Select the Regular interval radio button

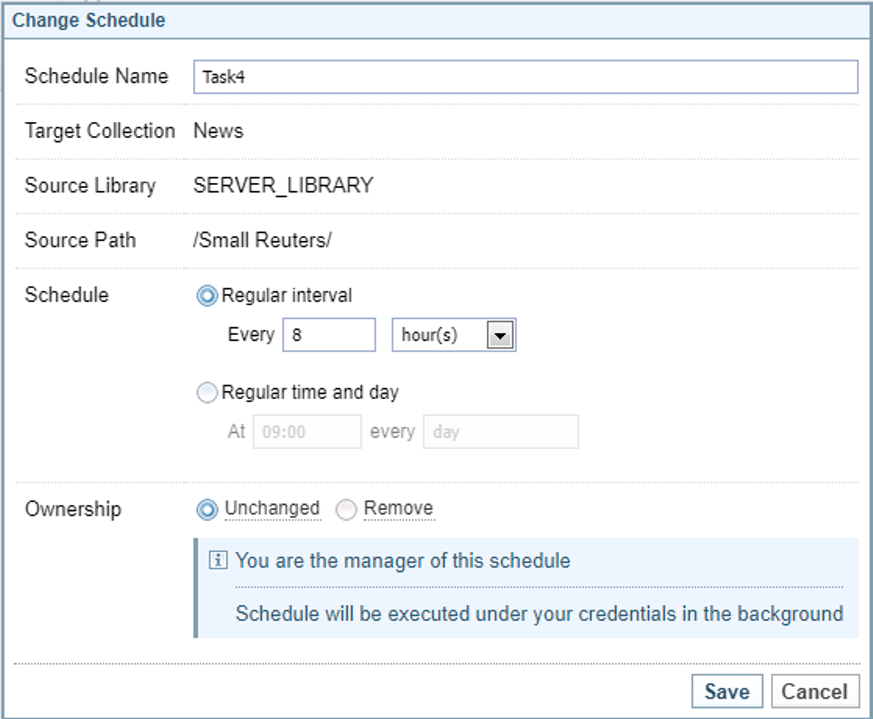pos(207,296)
